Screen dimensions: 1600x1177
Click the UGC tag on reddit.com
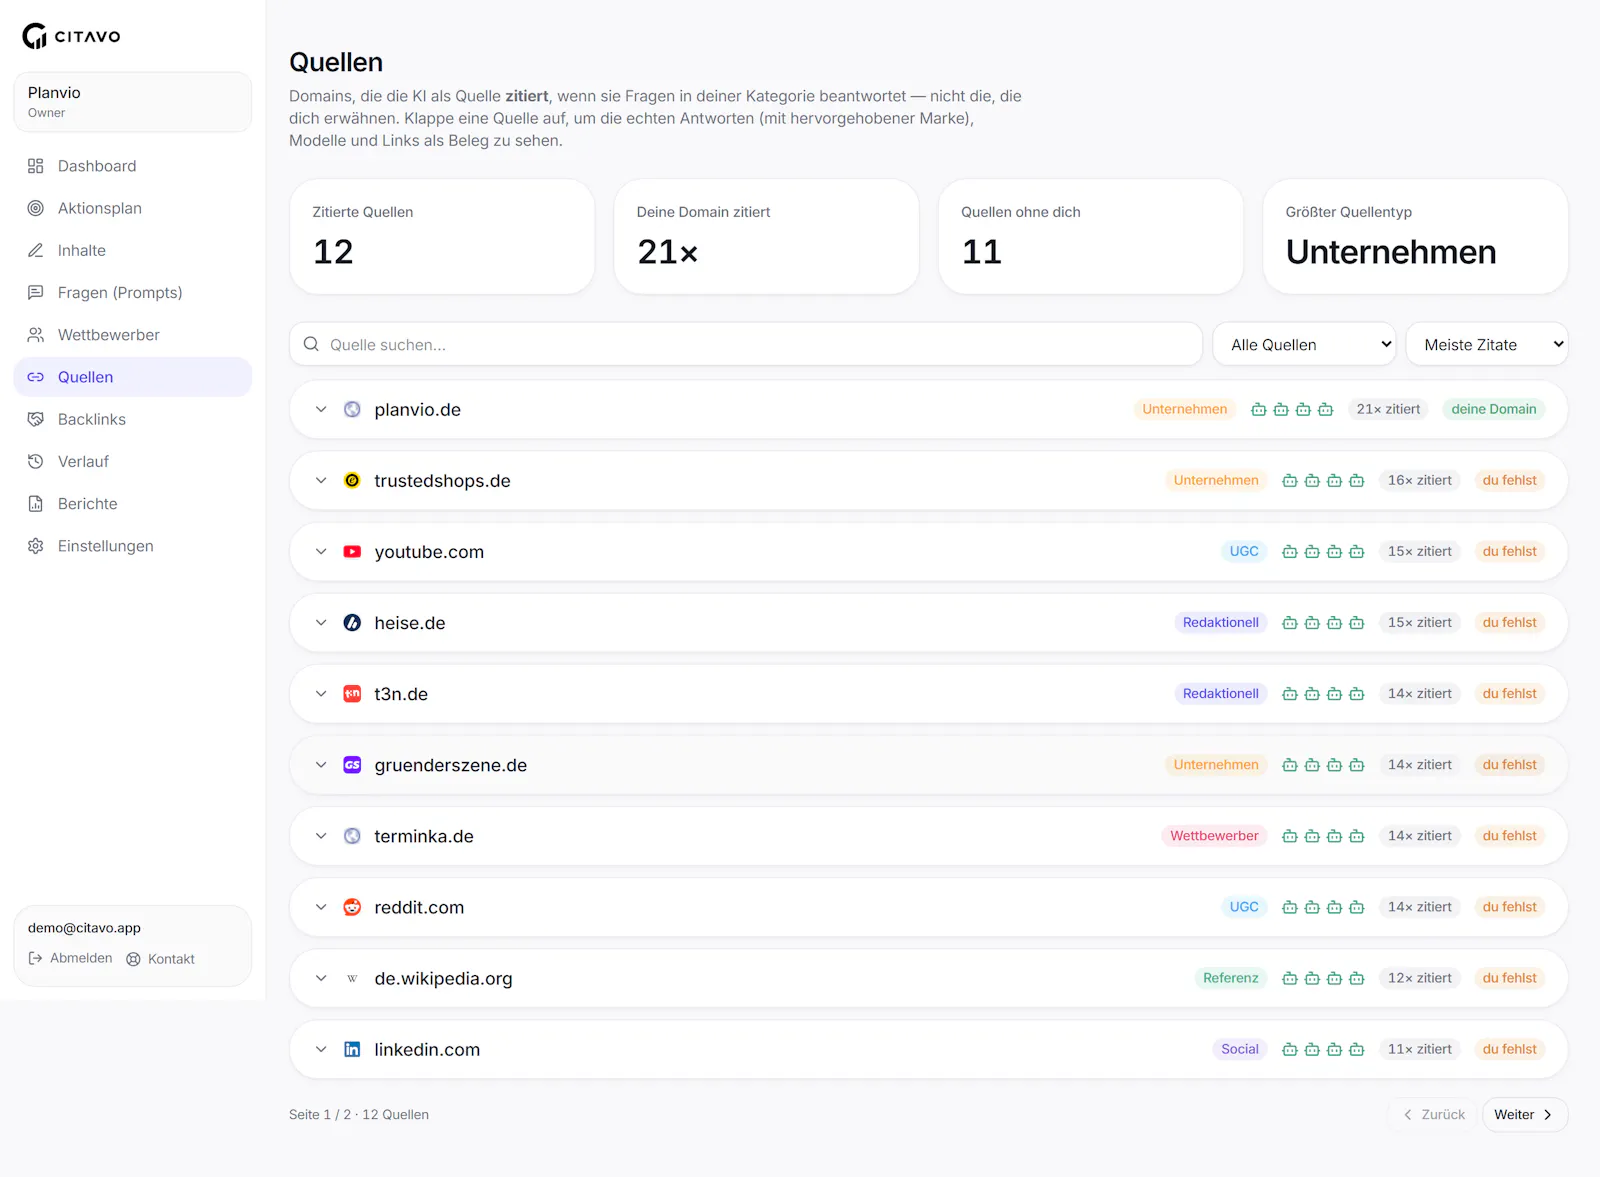pyautogui.click(x=1244, y=907)
